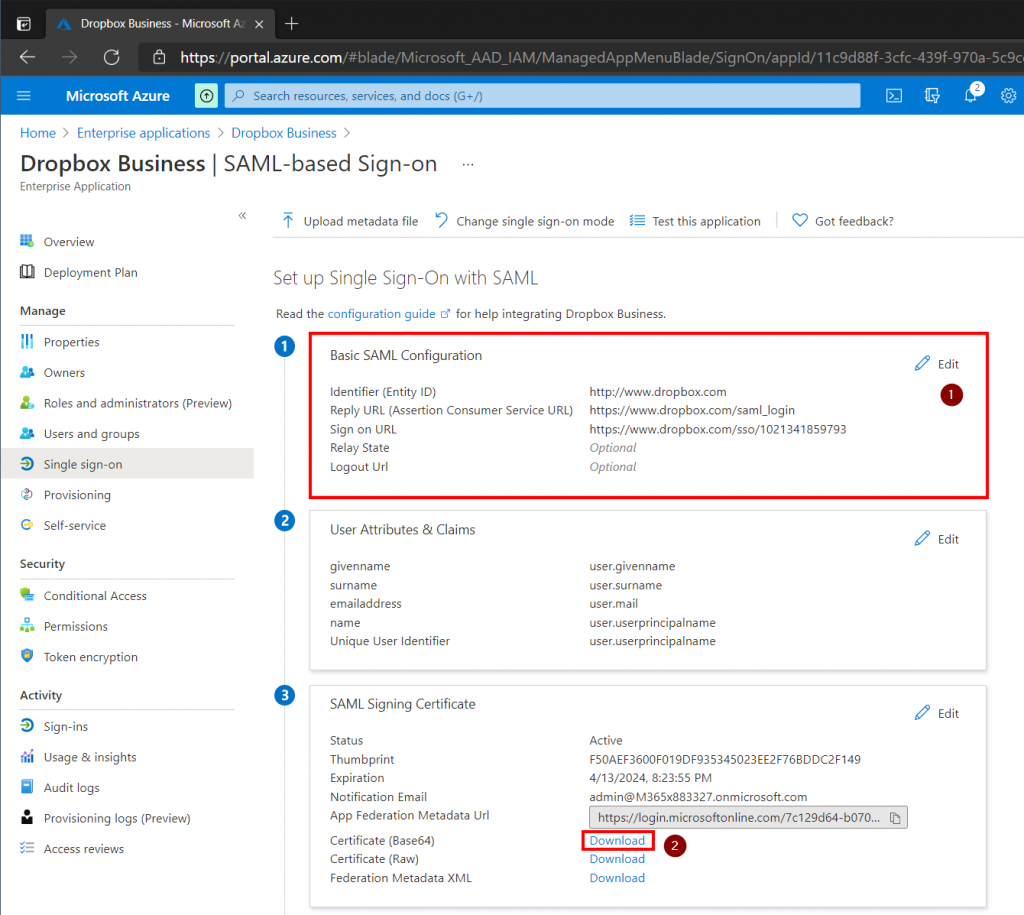Click the Access reviews icon
1024x915 pixels.
point(27,848)
